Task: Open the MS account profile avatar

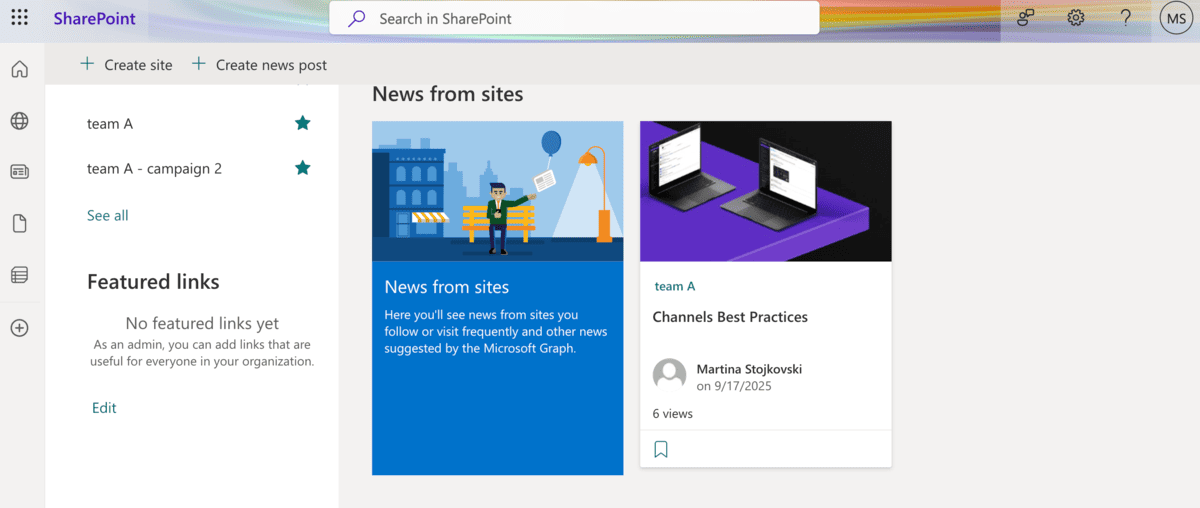Action: (1176, 18)
